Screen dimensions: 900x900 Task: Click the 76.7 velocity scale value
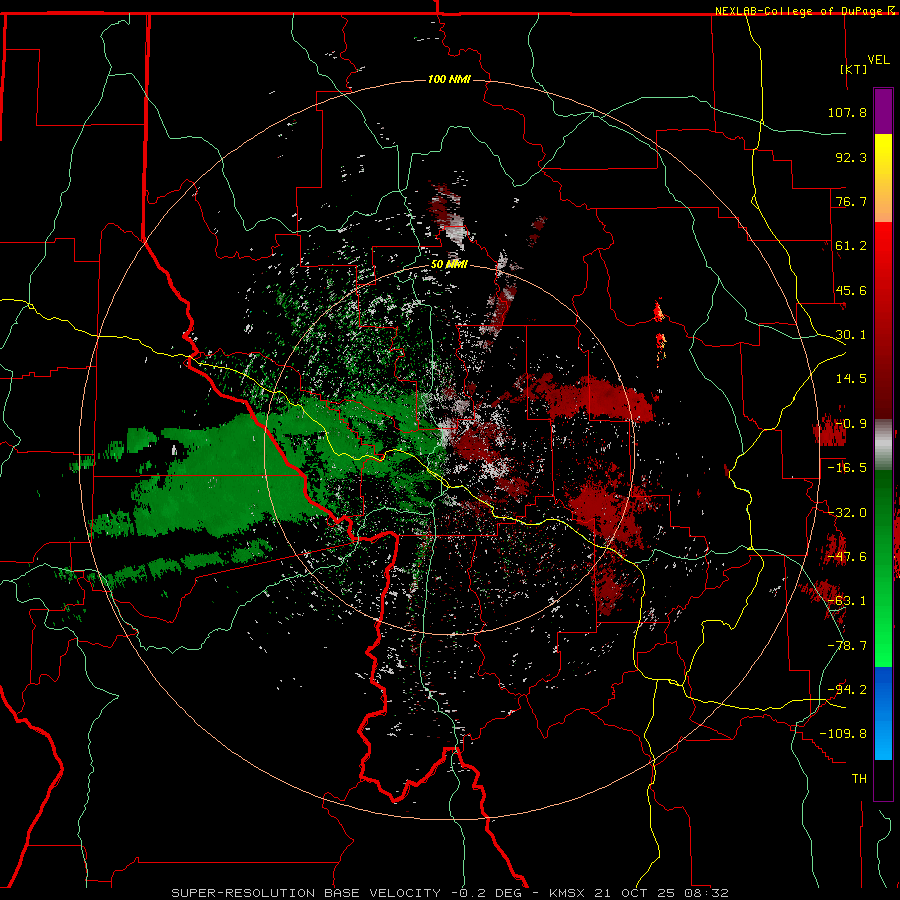tap(851, 201)
